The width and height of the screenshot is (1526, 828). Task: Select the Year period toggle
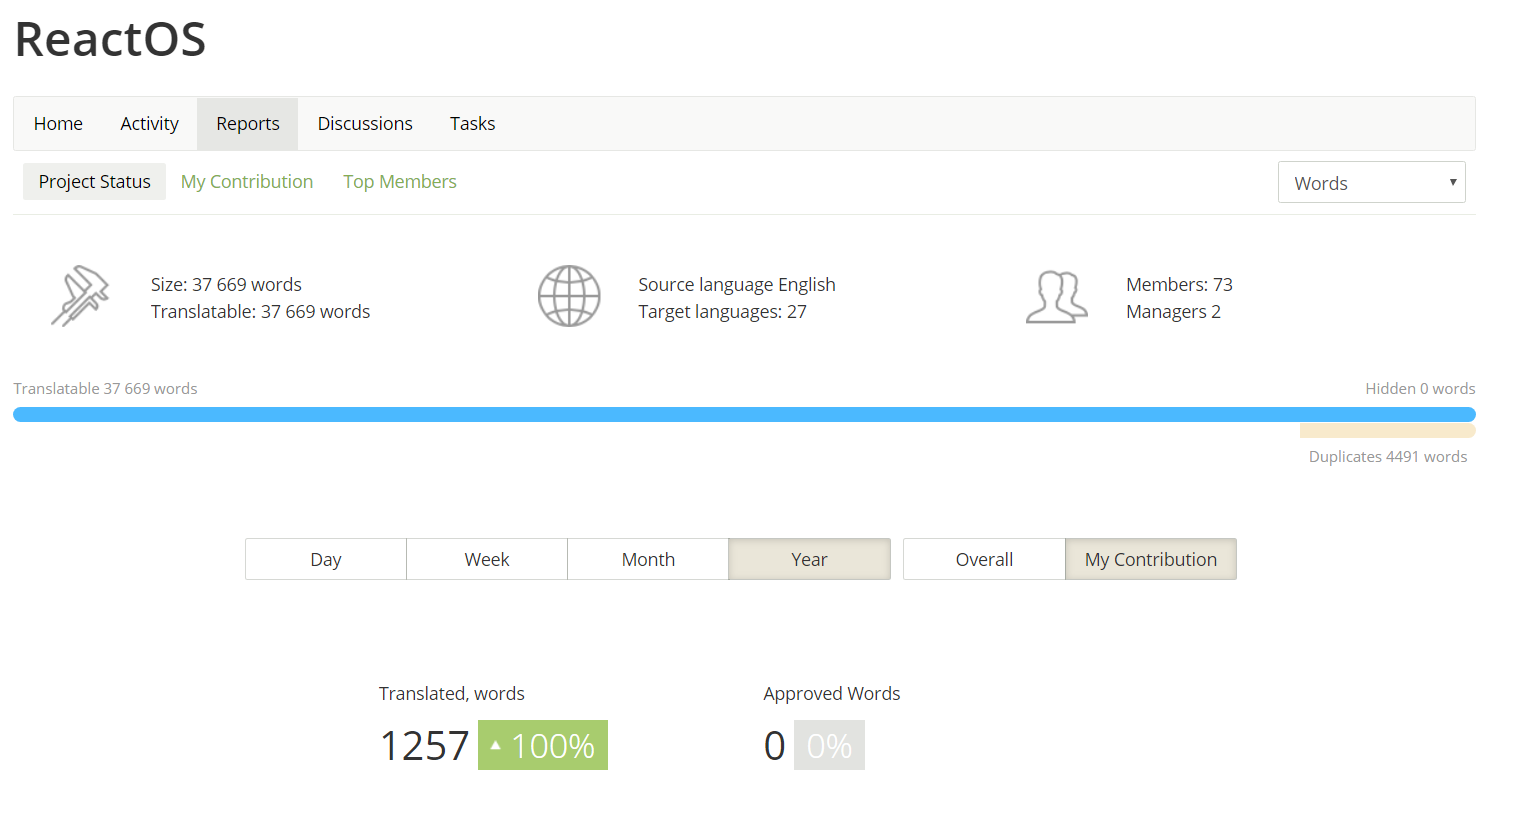pos(809,559)
